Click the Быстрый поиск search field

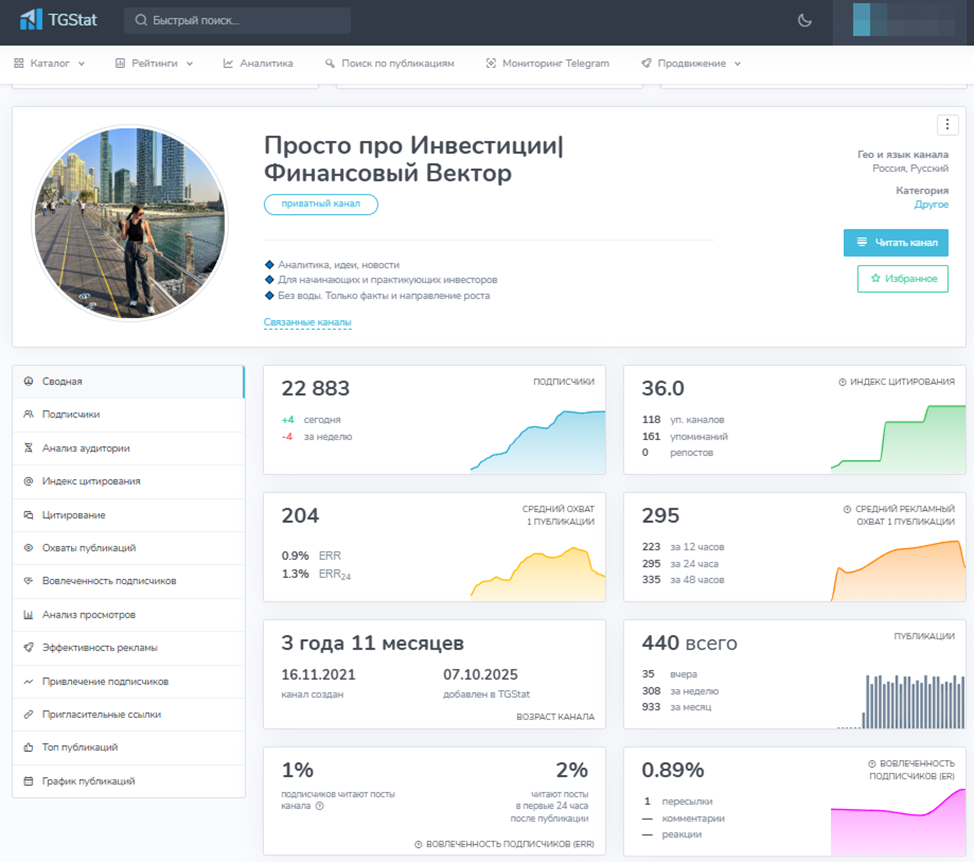click(x=237, y=20)
